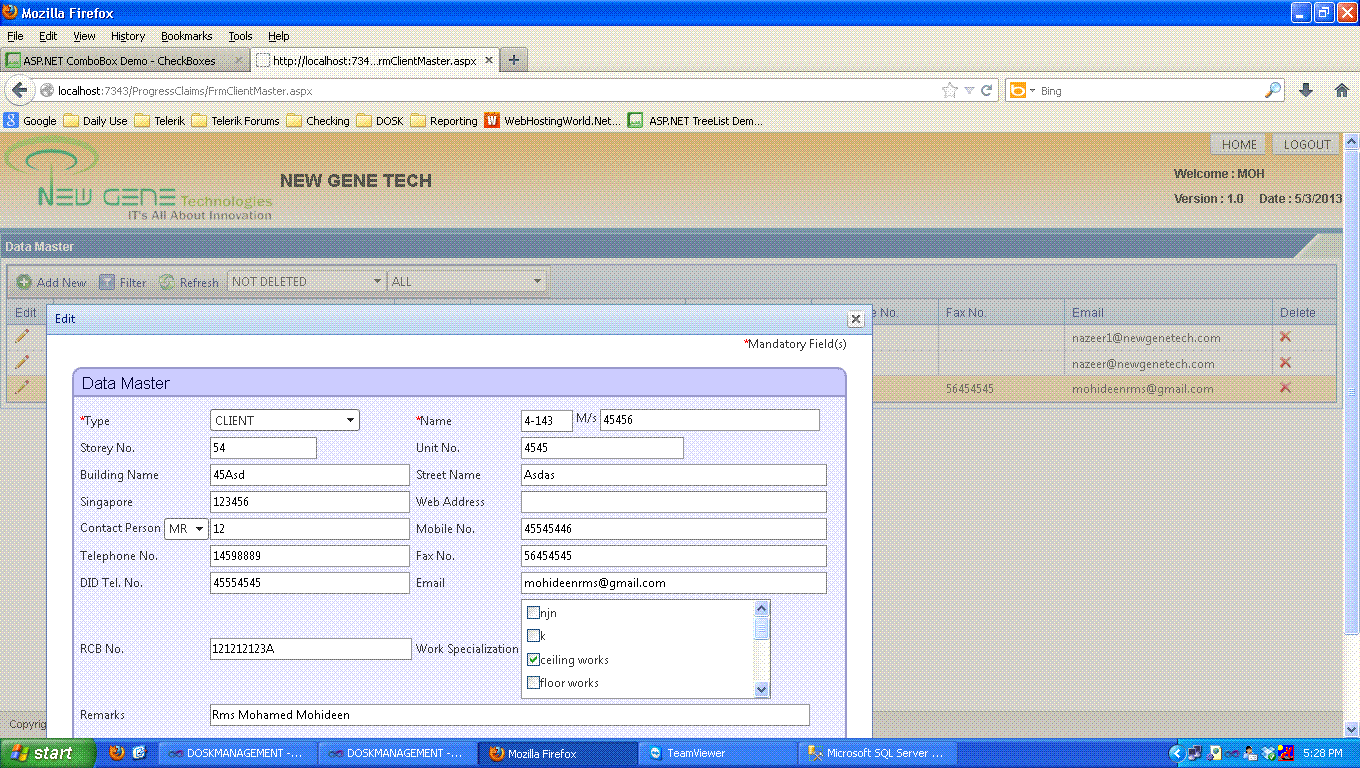Click the Web Address input field

pyautogui.click(x=674, y=502)
